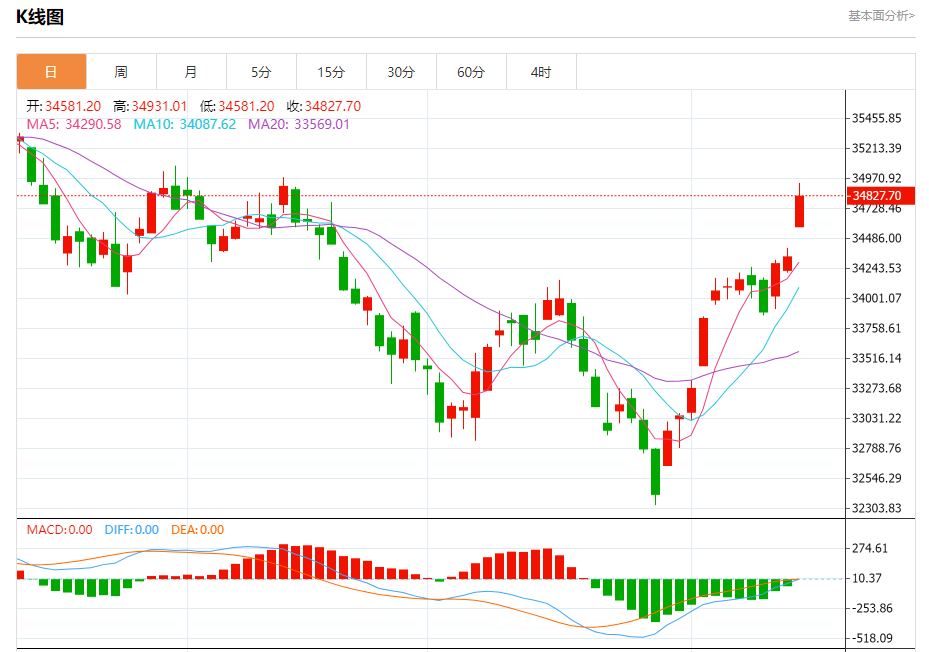Click the 35455.85 price axis label

876,118
